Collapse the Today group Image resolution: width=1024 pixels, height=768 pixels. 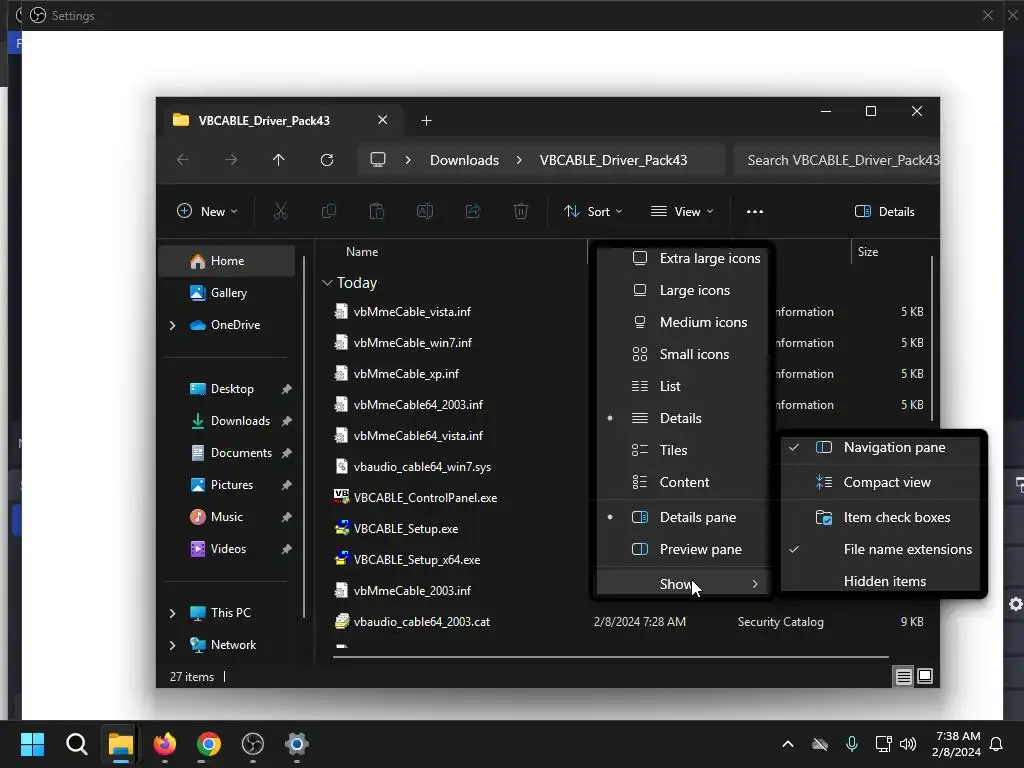pos(327,283)
